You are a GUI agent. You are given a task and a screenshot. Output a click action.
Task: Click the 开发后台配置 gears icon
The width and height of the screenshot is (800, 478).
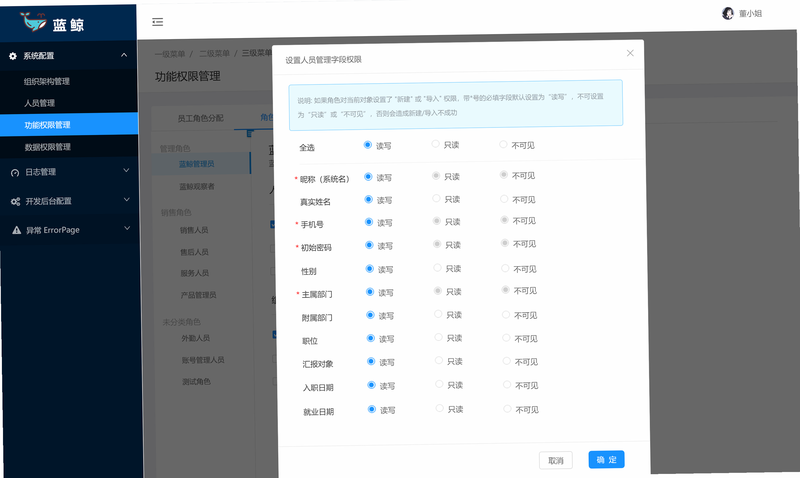pyautogui.click(x=15, y=202)
